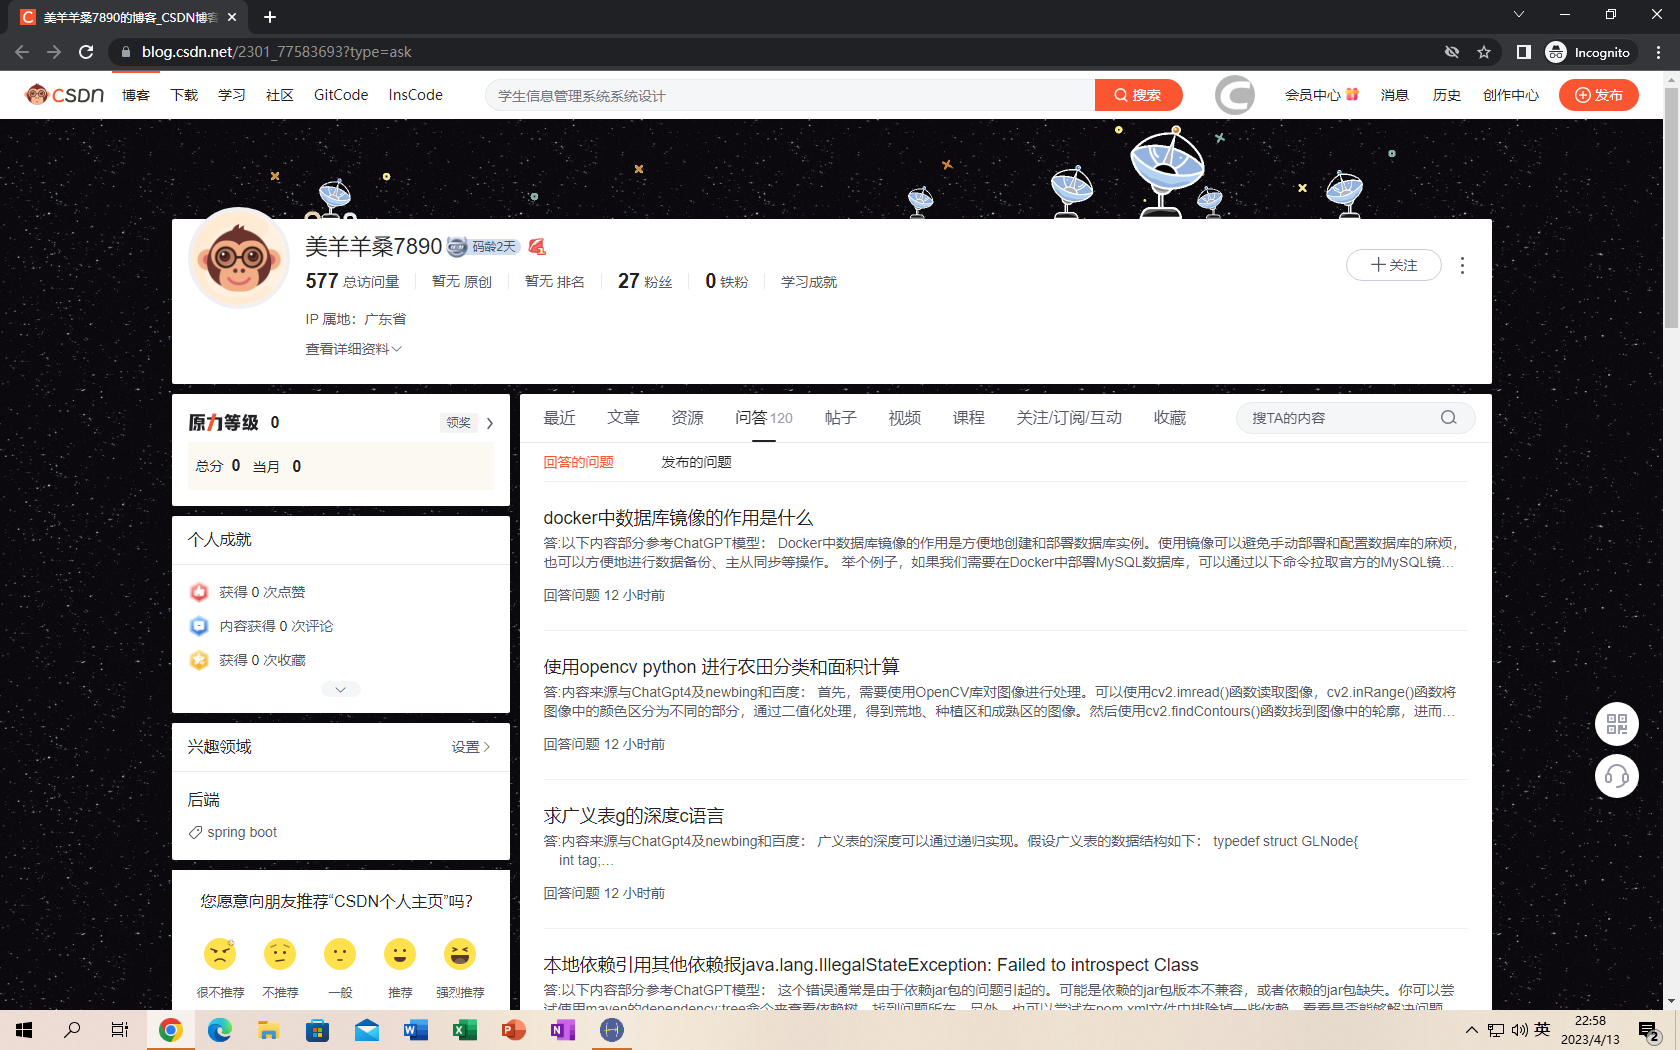Switch to the 最近 tab
Image resolution: width=1680 pixels, height=1050 pixels.
[x=559, y=418]
